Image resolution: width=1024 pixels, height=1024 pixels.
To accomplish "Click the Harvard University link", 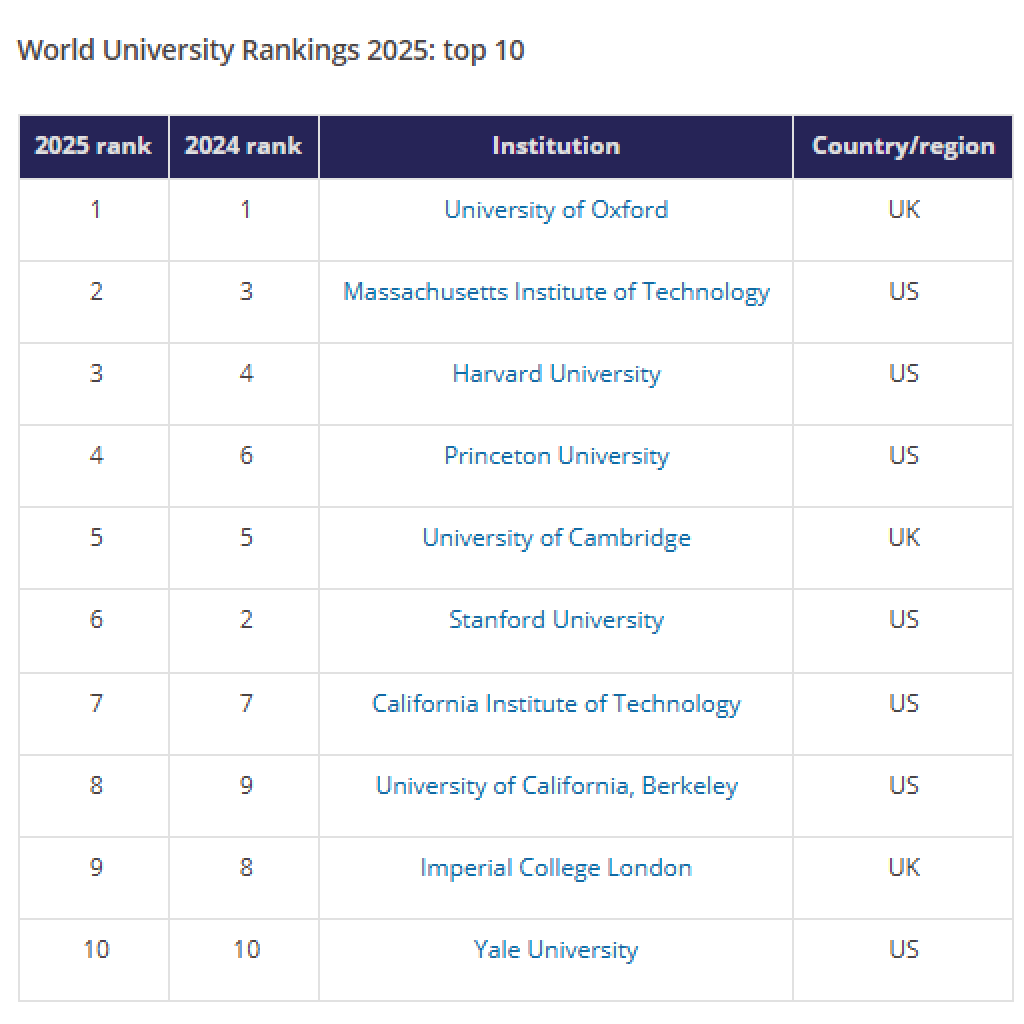I will tap(556, 374).
